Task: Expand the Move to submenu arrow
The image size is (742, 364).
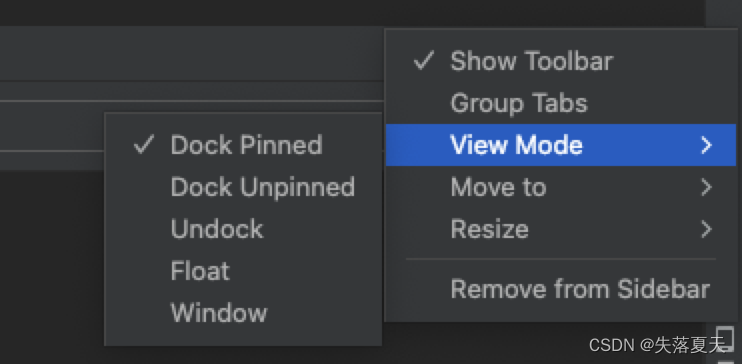Action: pos(706,187)
